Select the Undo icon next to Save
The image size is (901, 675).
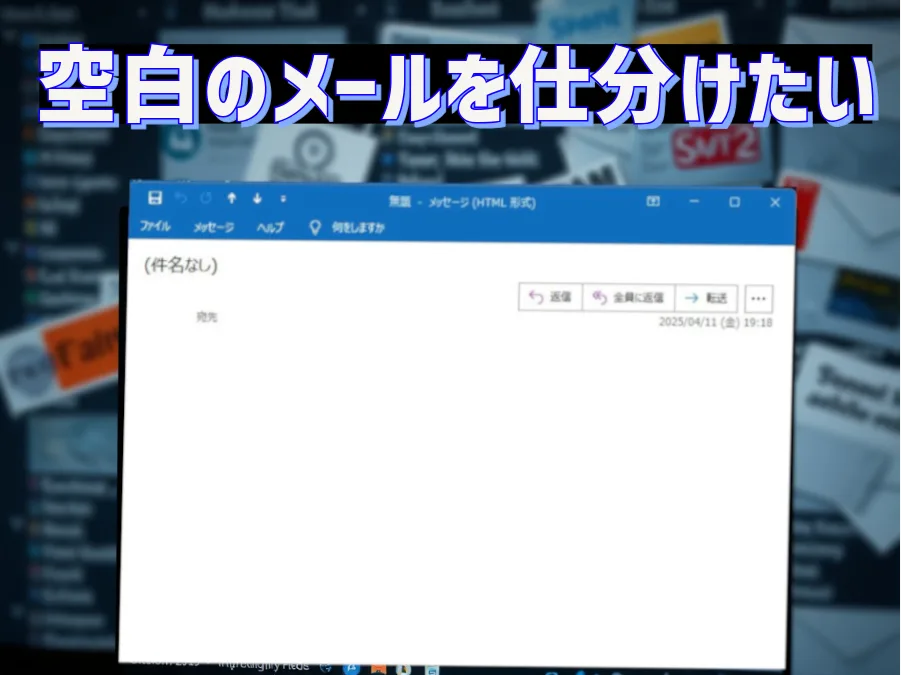[179, 199]
